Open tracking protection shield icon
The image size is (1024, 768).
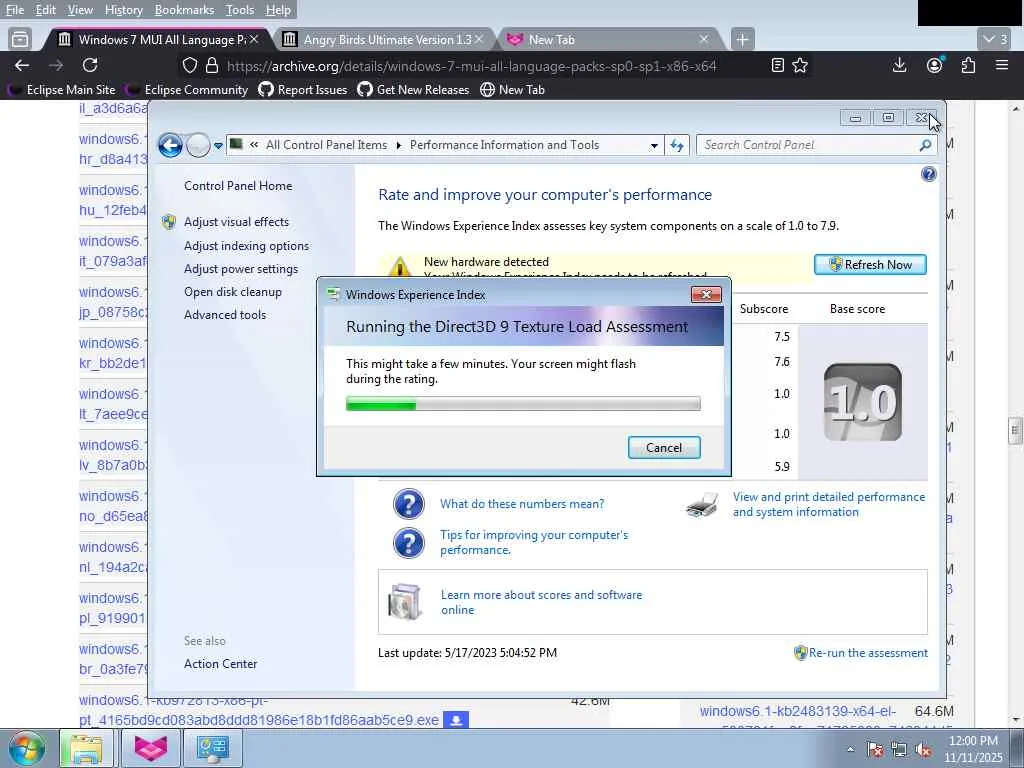pyautogui.click(x=189, y=65)
